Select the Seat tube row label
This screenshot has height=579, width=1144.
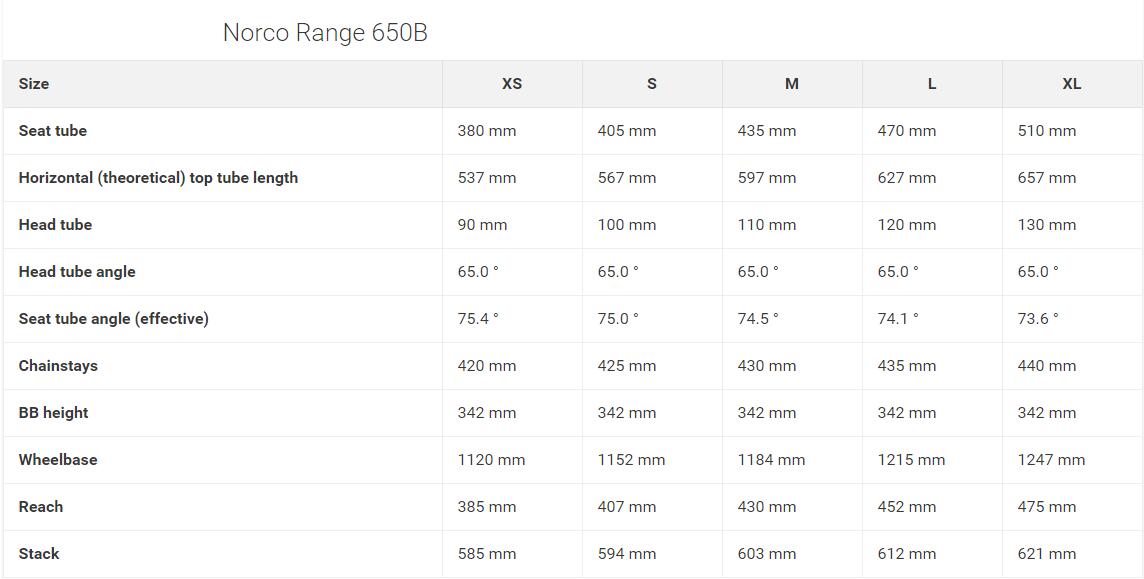pos(53,131)
